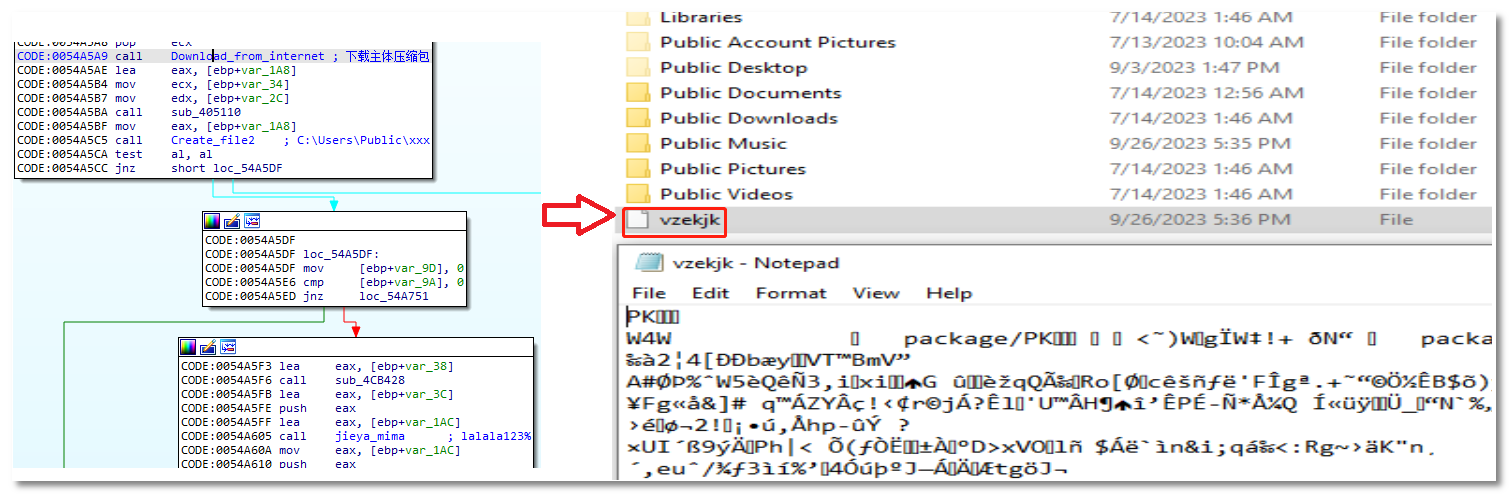Open the File menu in Notepad
Image resolution: width=1509 pixels, height=494 pixels.
pyautogui.click(x=648, y=293)
